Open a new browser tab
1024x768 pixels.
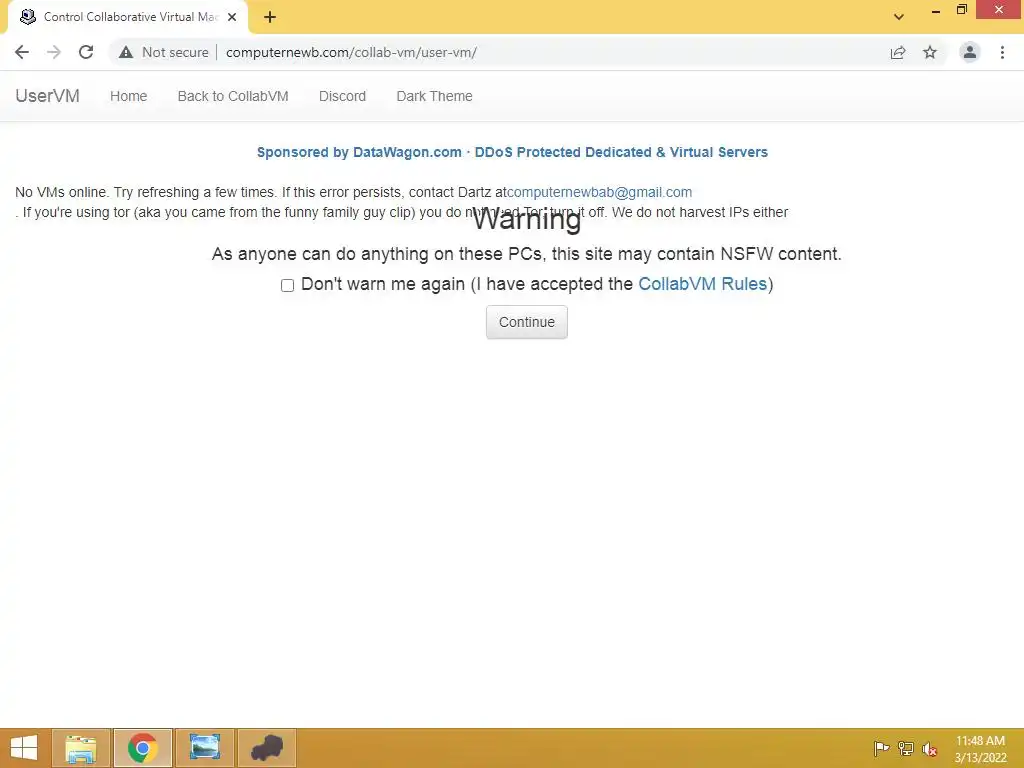point(270,17)
